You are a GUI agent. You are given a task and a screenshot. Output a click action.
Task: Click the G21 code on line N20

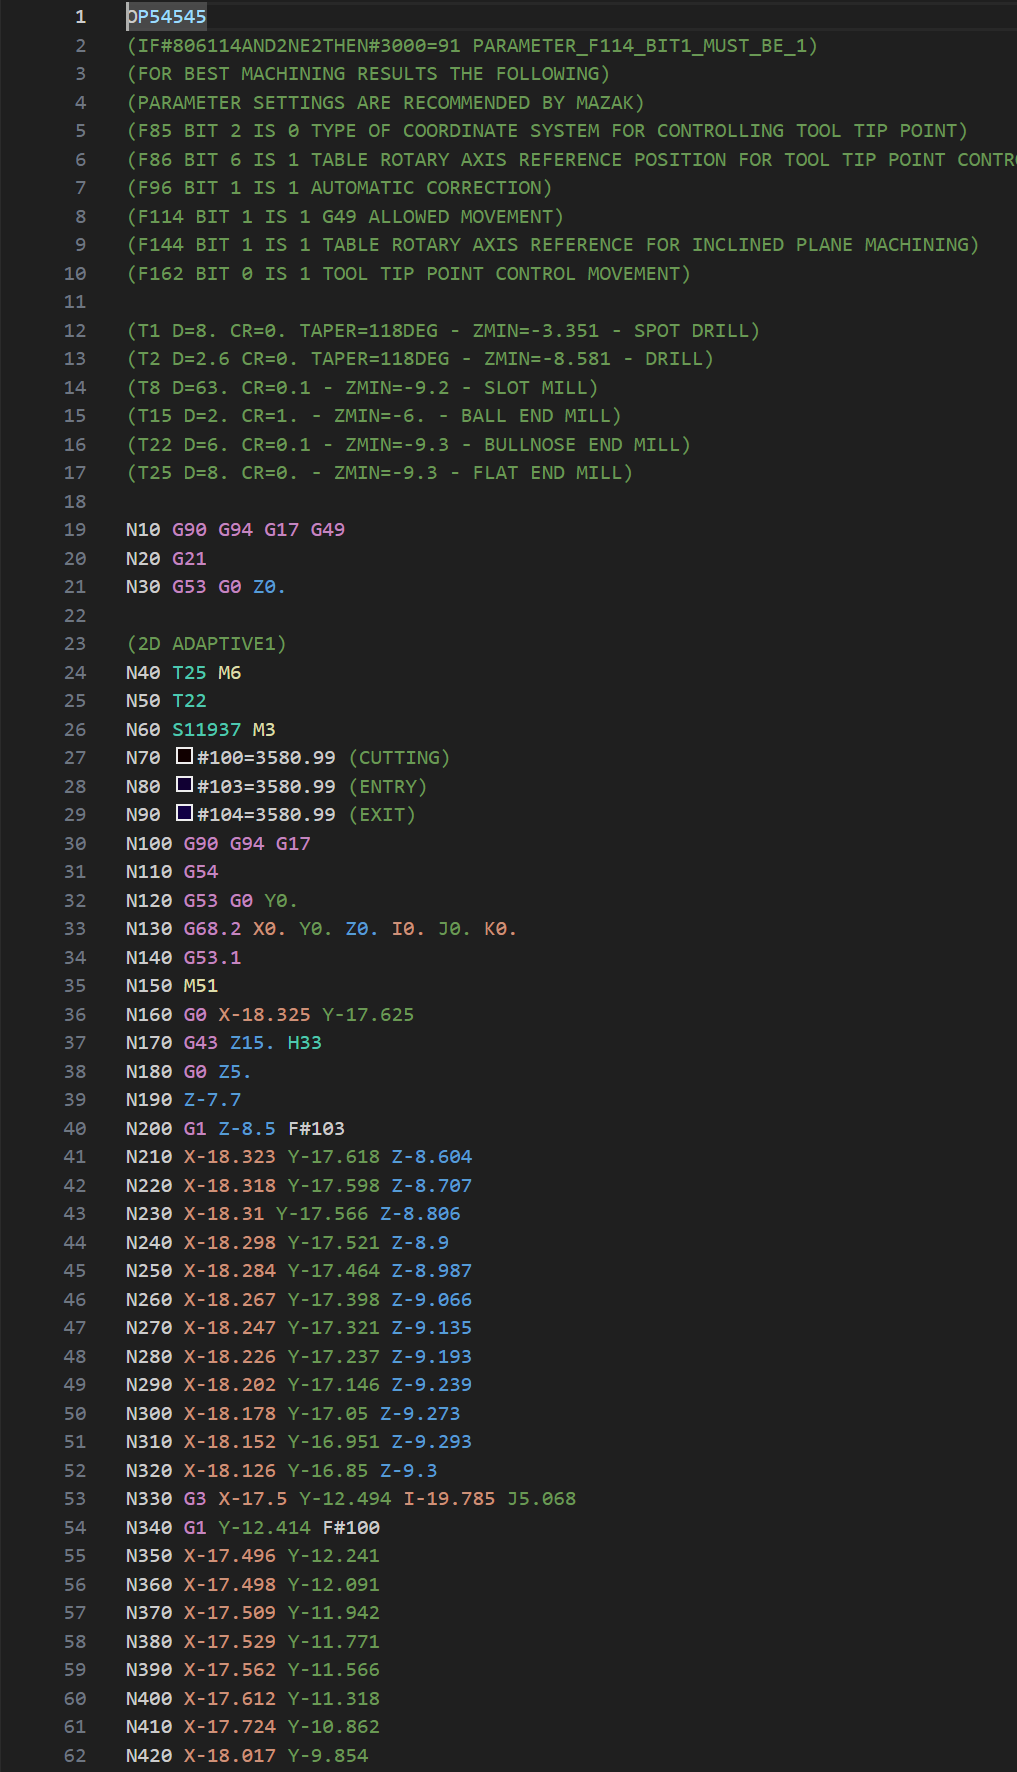[189, 559]
